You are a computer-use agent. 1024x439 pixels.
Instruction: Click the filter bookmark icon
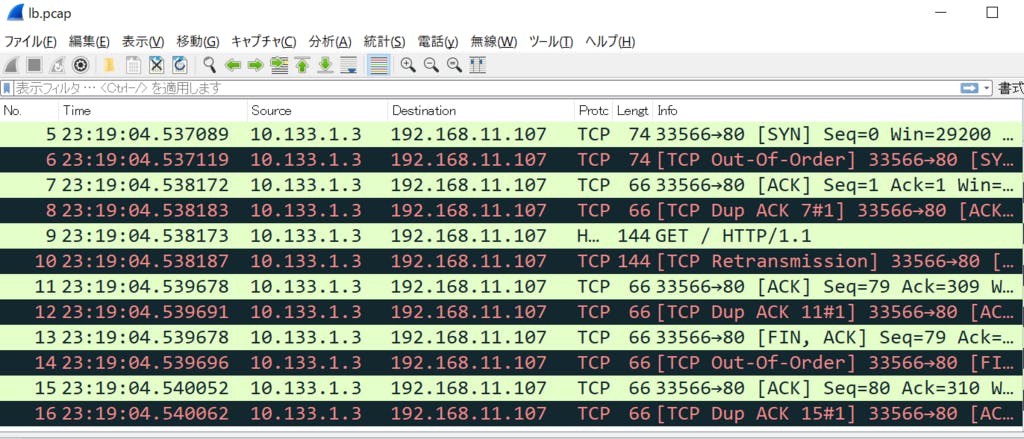coord(7,88)
